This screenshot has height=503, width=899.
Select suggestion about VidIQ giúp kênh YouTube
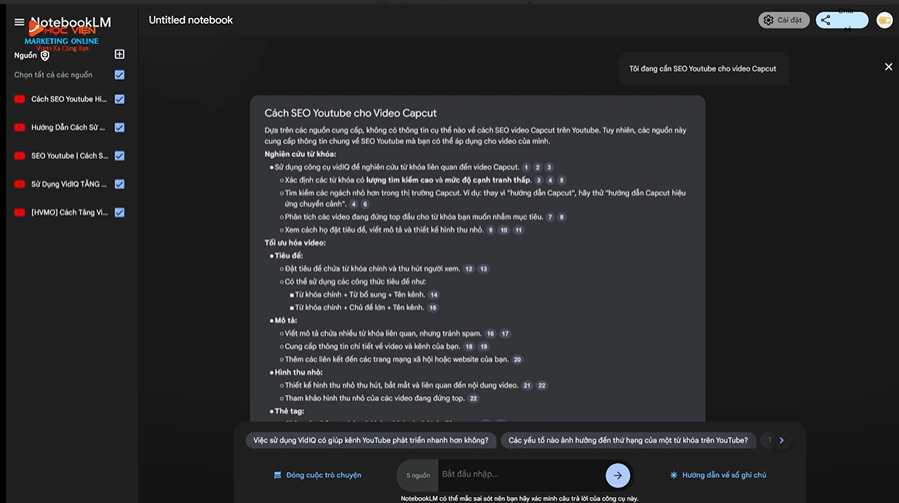pyautogui.click(x=370, y=440)
